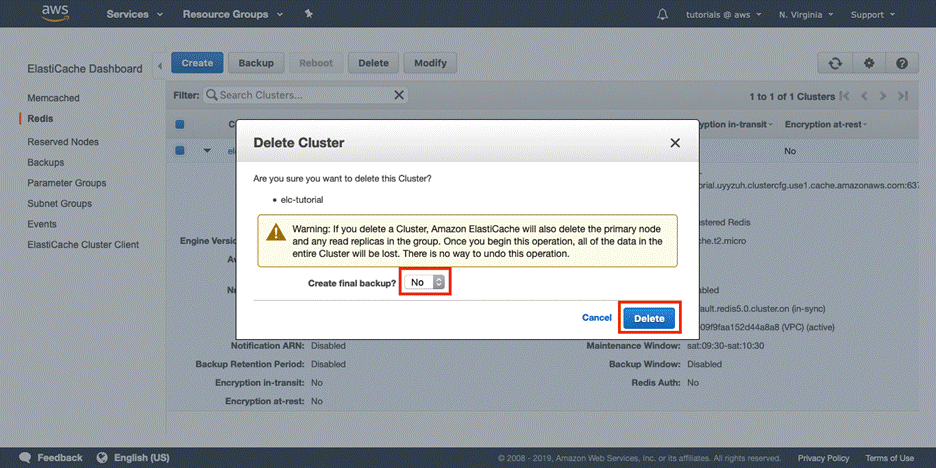Click the help question mark icon
Image resolution: width=936 pixels, height=468 pixels.
coord(902,63)
